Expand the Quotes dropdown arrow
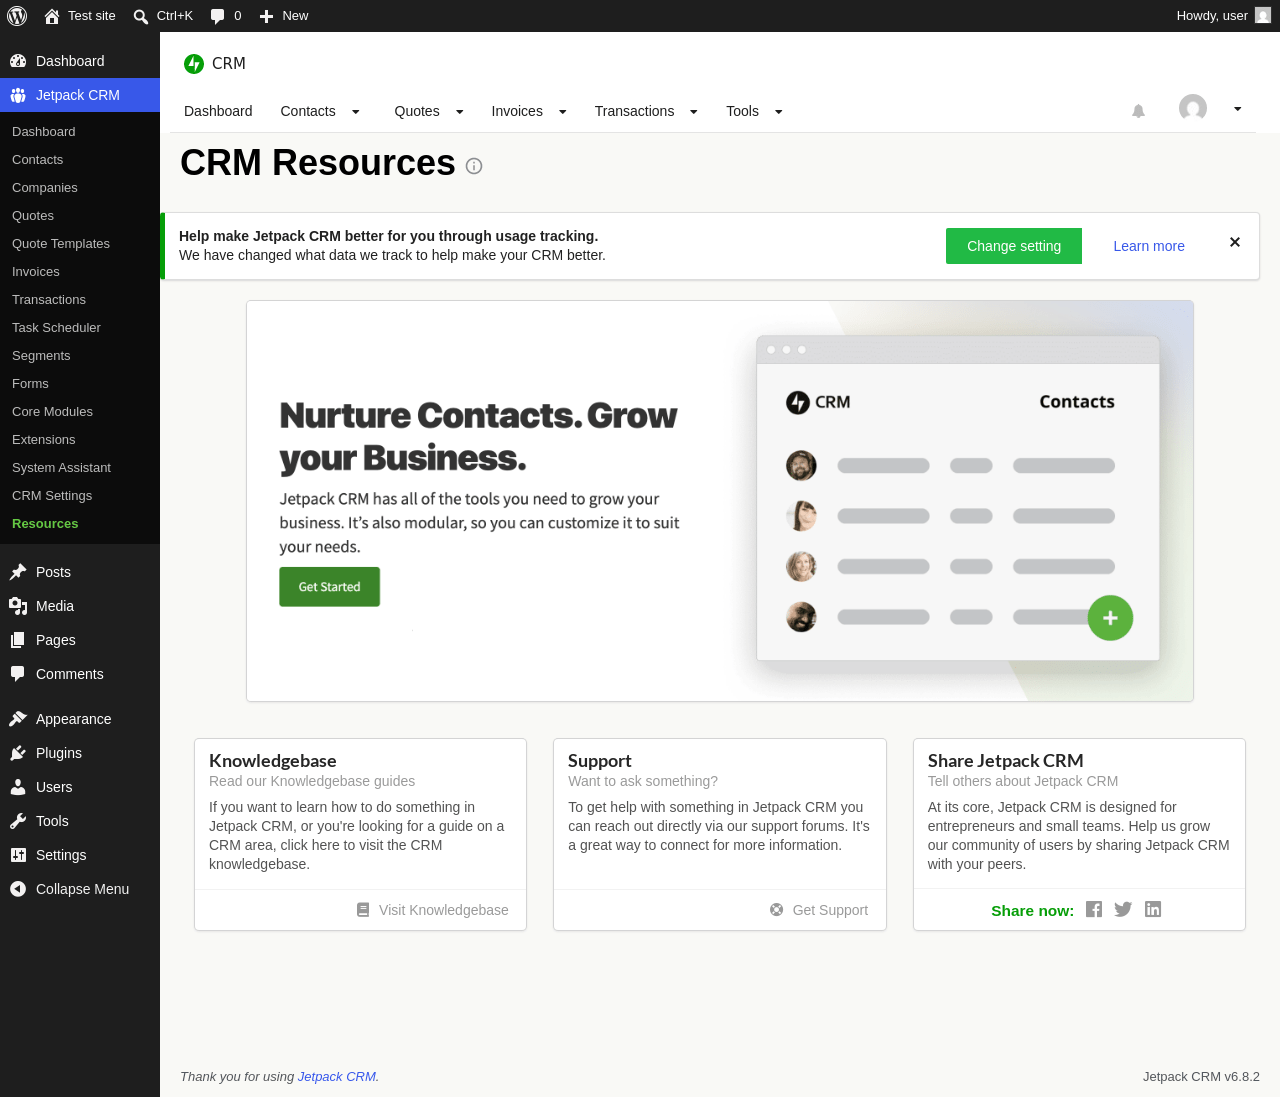Screen dimensions: 1280x1097 [x=459, y=112]
